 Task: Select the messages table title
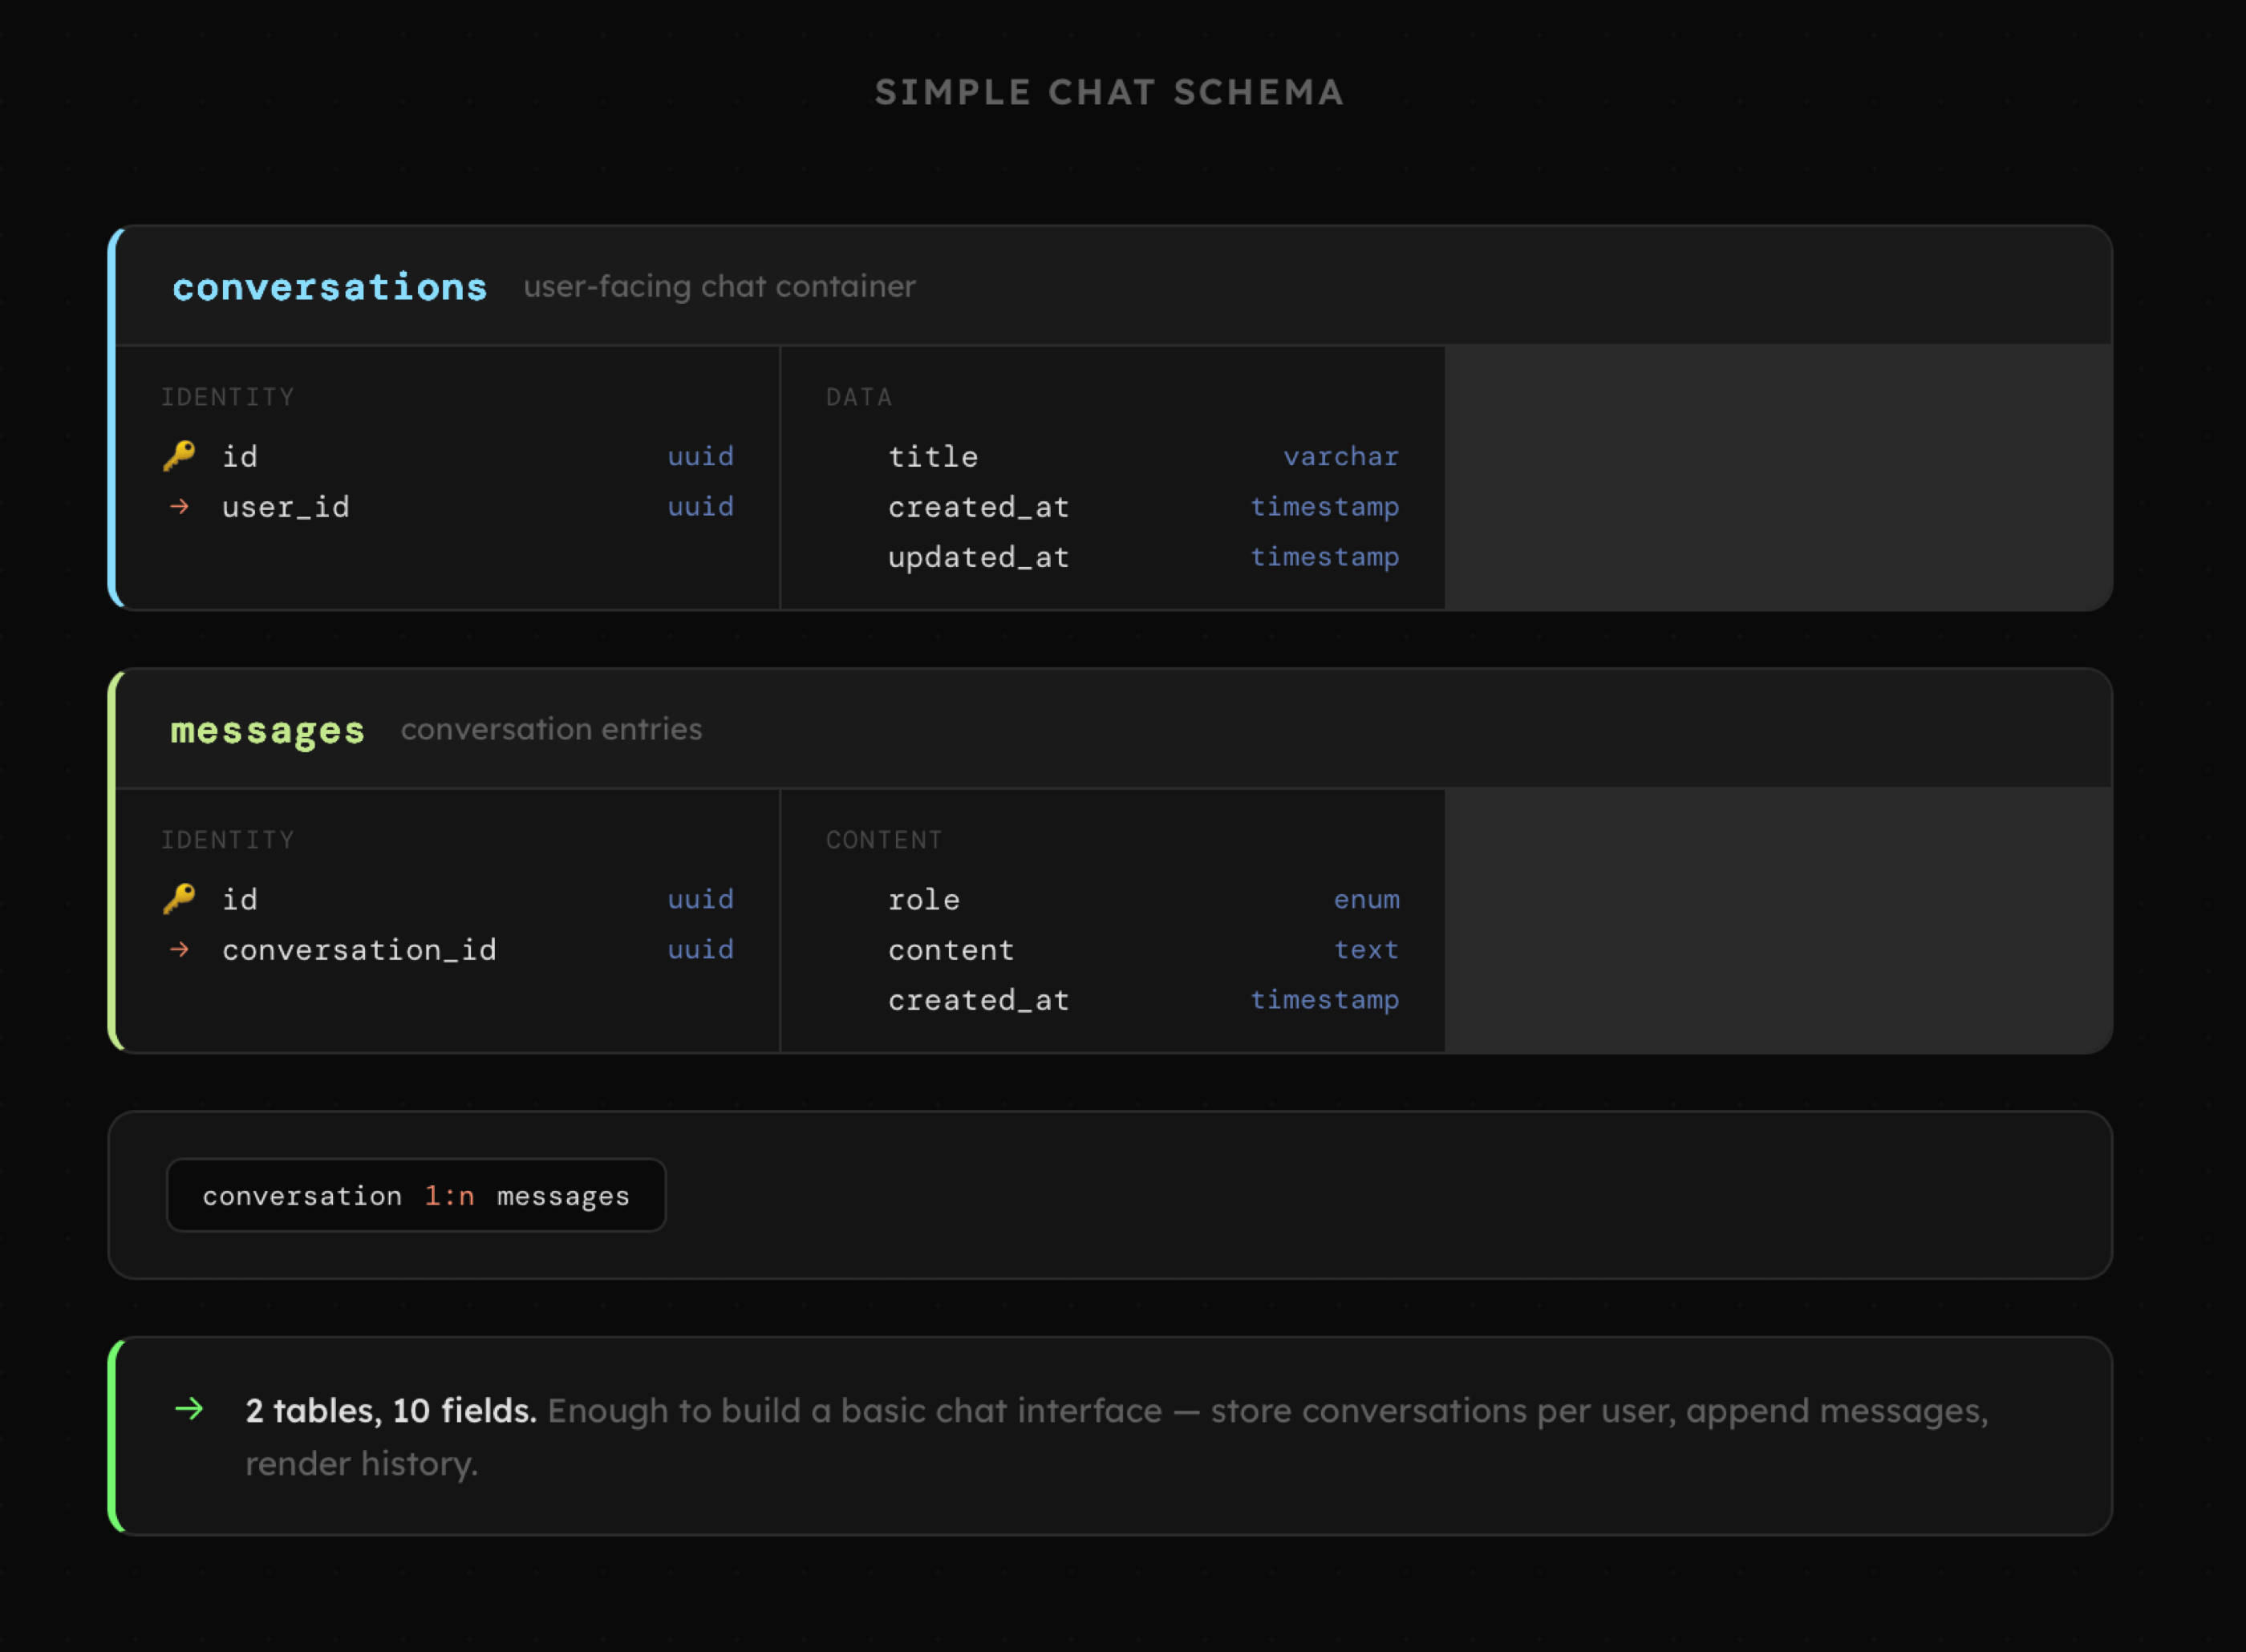[267, 730]
